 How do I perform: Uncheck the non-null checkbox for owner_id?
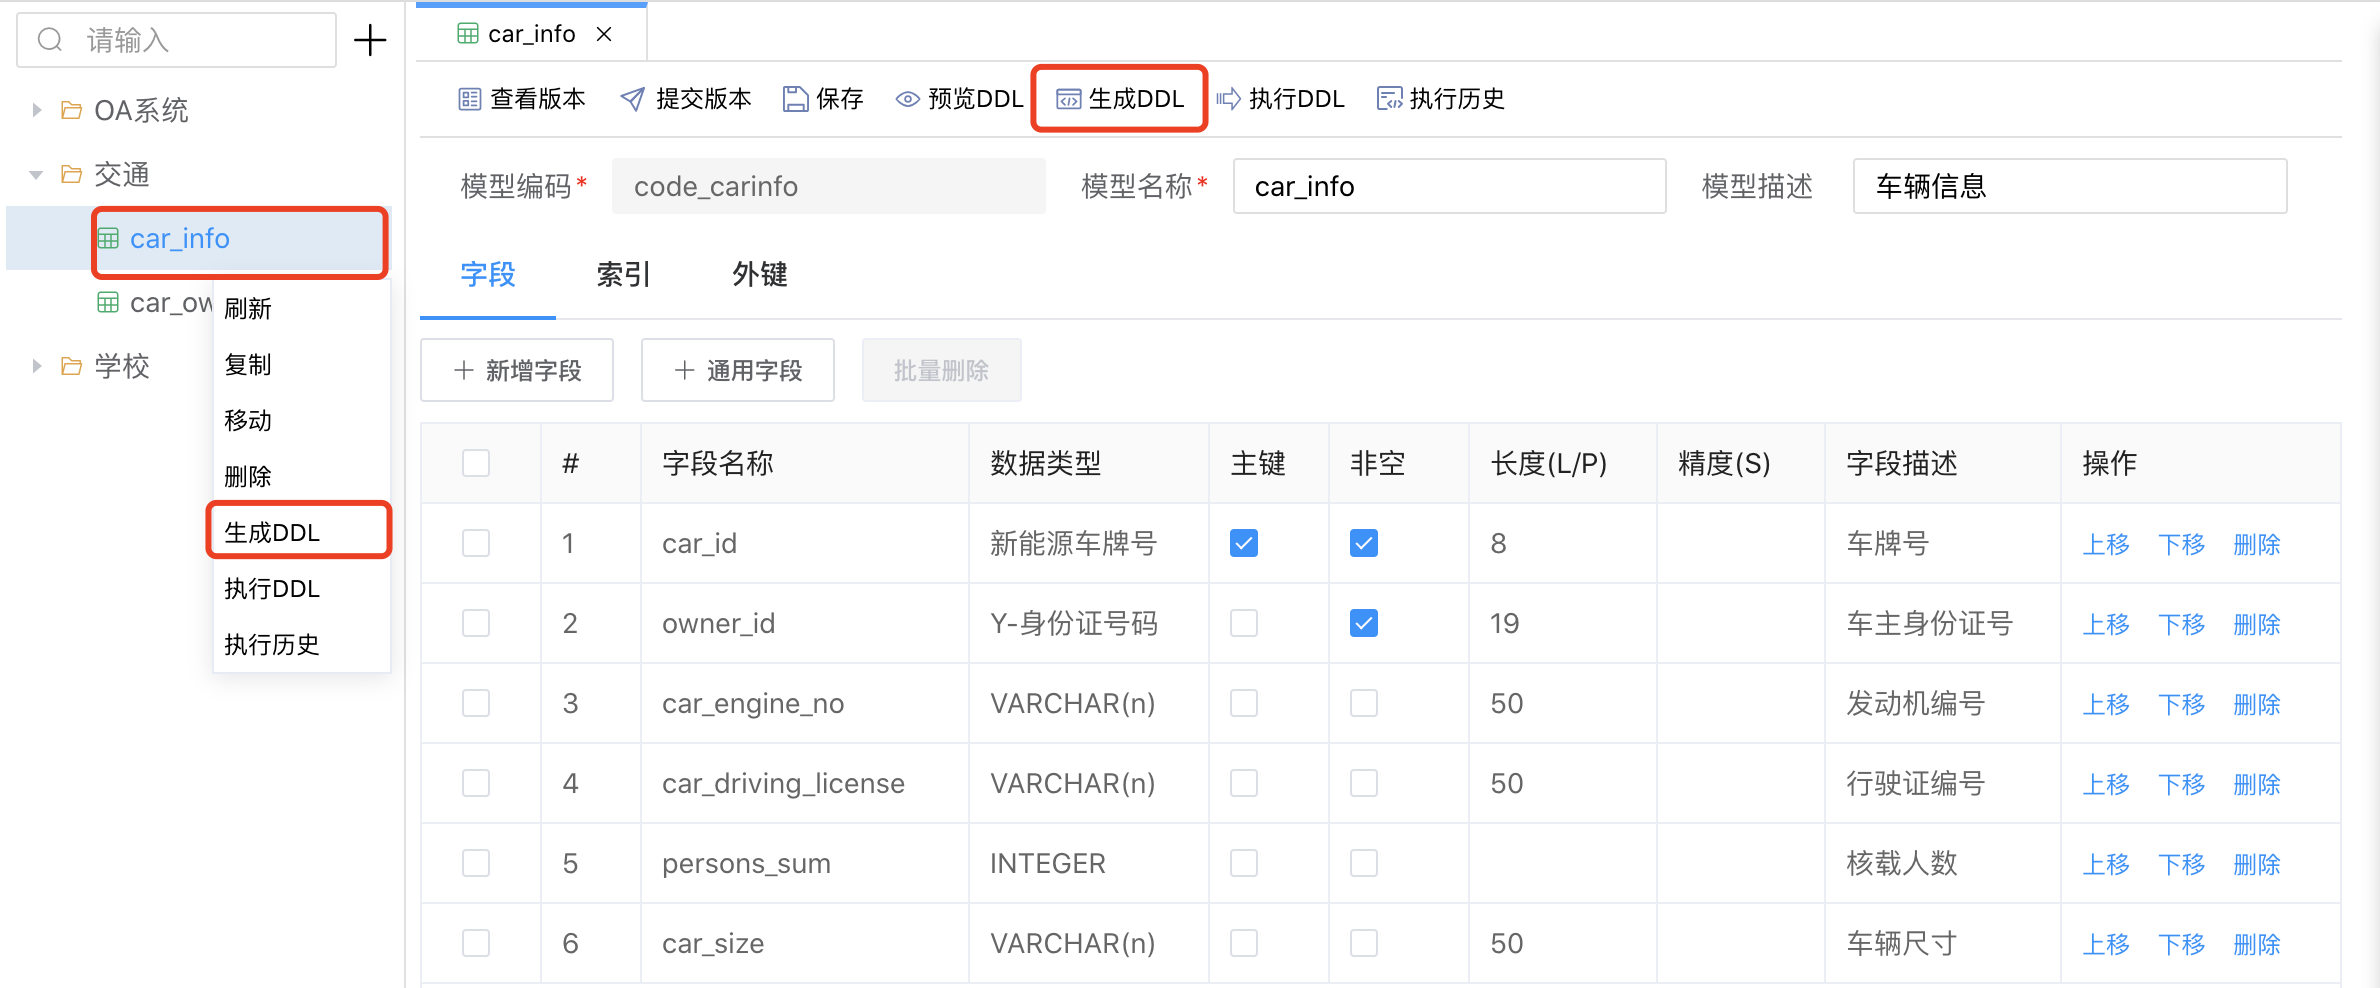tap(1363, 623)
